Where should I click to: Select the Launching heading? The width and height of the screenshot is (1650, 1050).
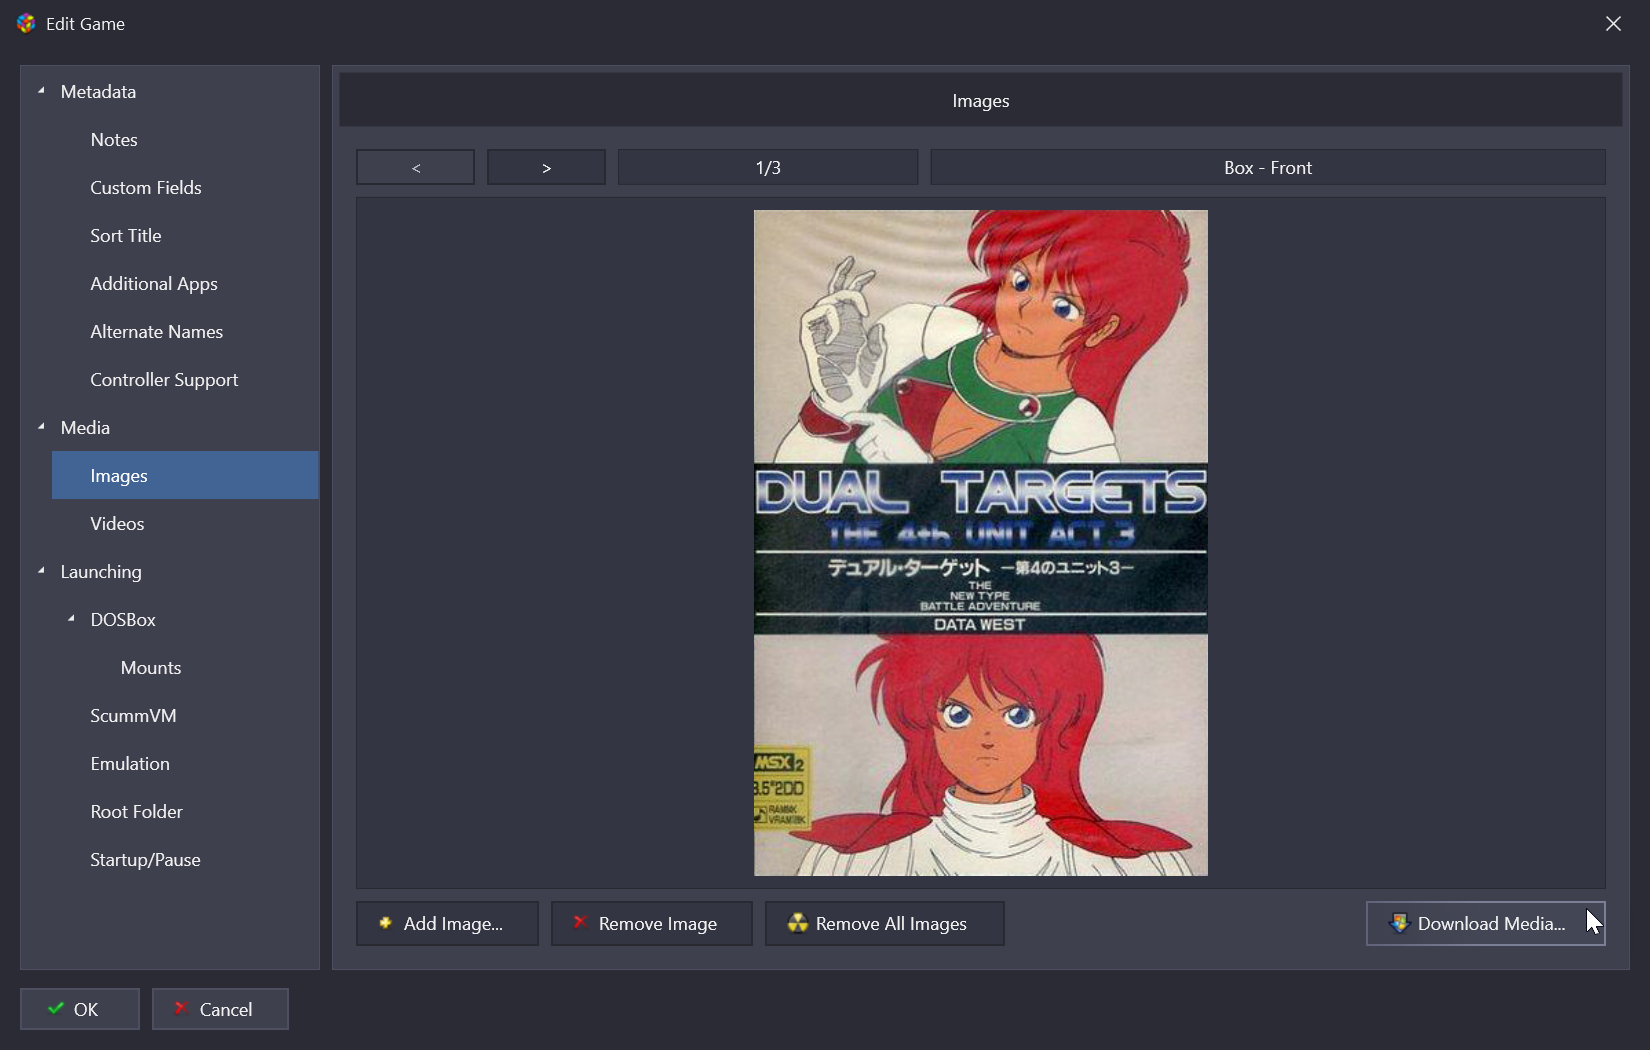pos(101,572)
